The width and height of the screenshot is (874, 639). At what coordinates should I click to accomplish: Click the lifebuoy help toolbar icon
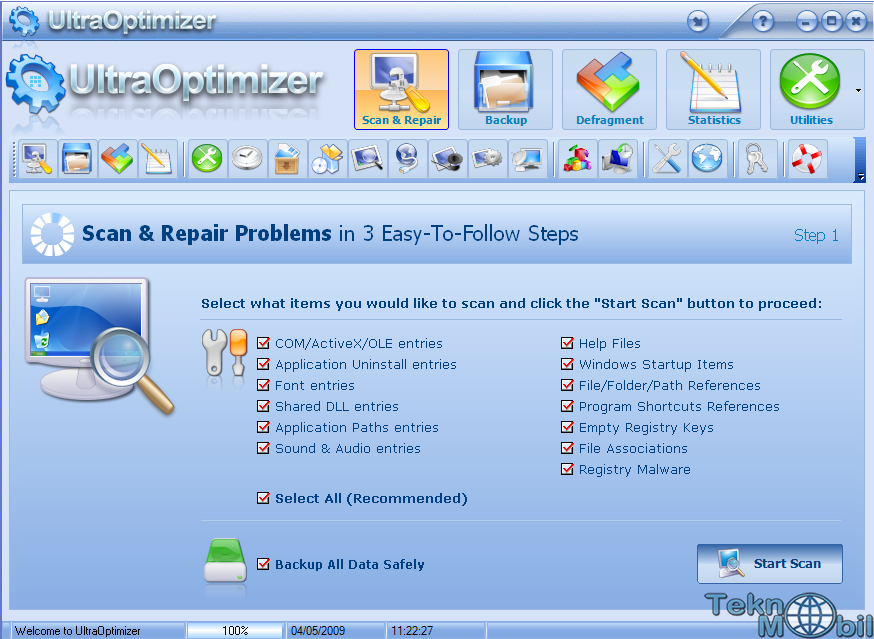pyautogui.click(x=807, y=159)
